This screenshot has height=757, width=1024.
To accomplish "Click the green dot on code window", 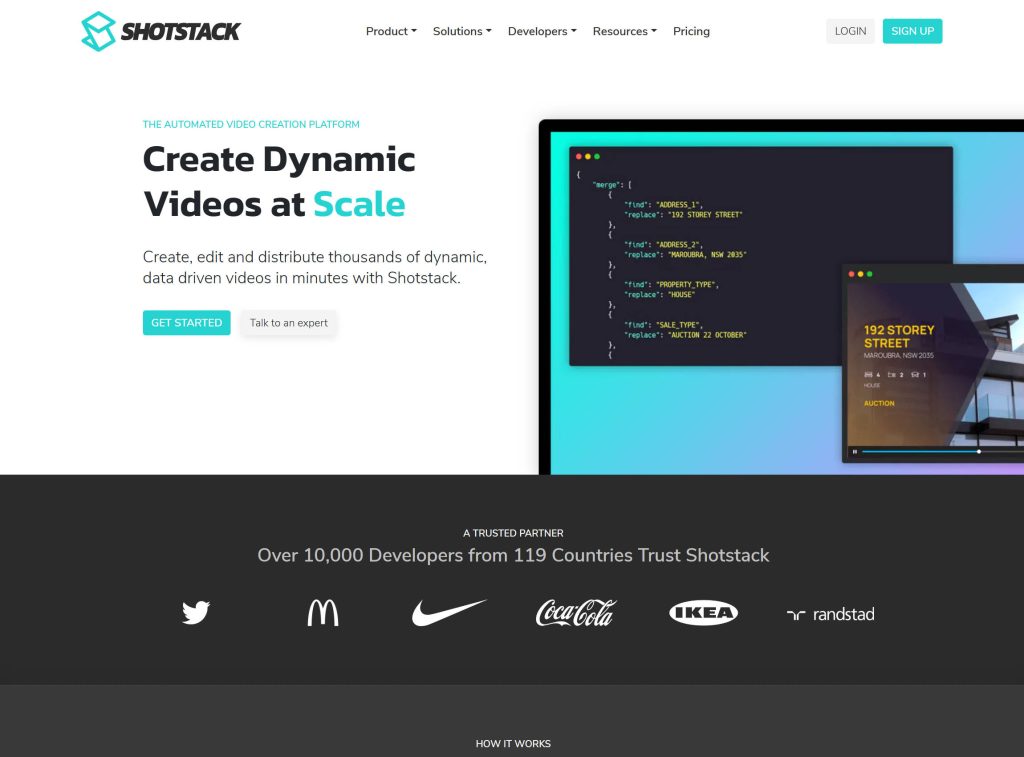I will point(597,157).
